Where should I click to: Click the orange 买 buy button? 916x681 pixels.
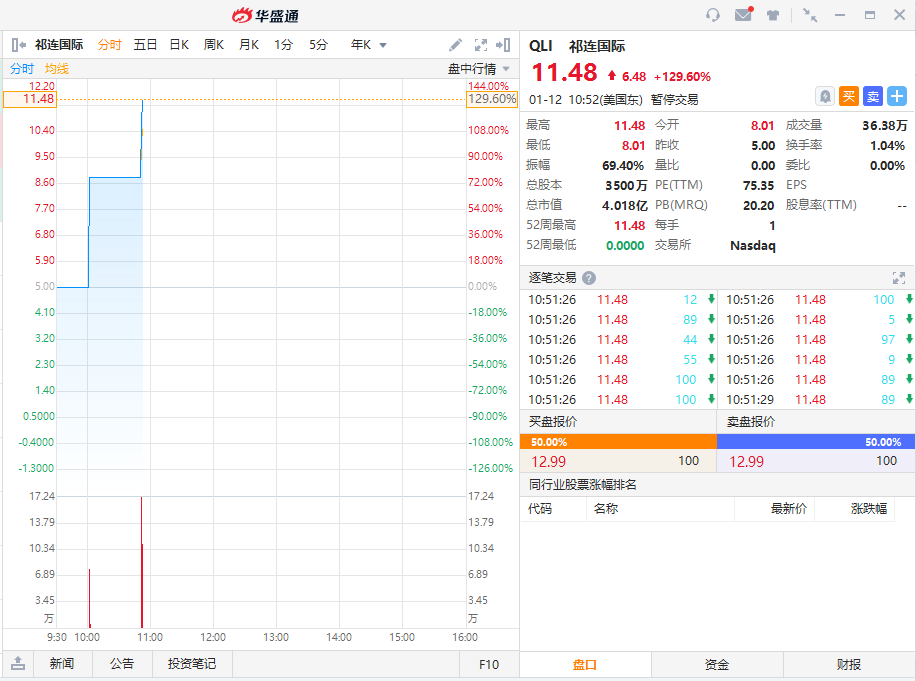pyautogui.click(x=849, y=96)
